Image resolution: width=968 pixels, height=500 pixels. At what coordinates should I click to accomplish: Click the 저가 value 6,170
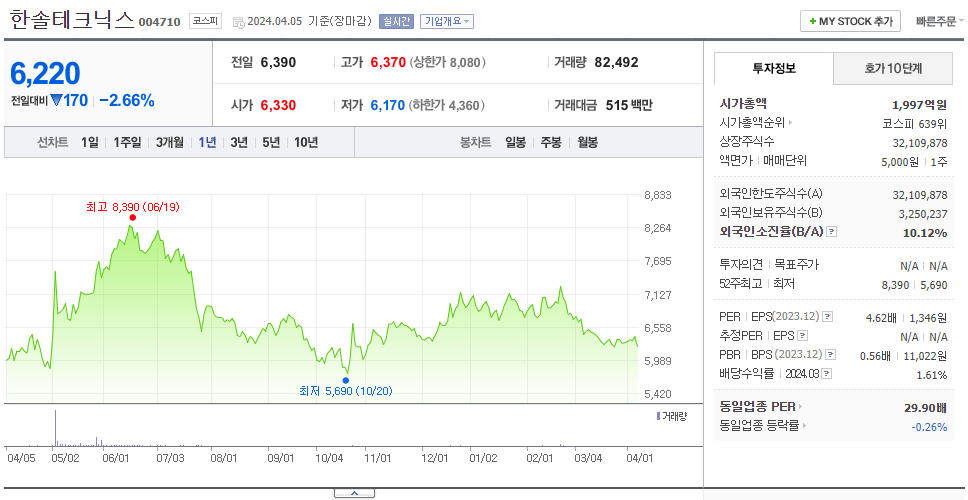click(388, 106)
